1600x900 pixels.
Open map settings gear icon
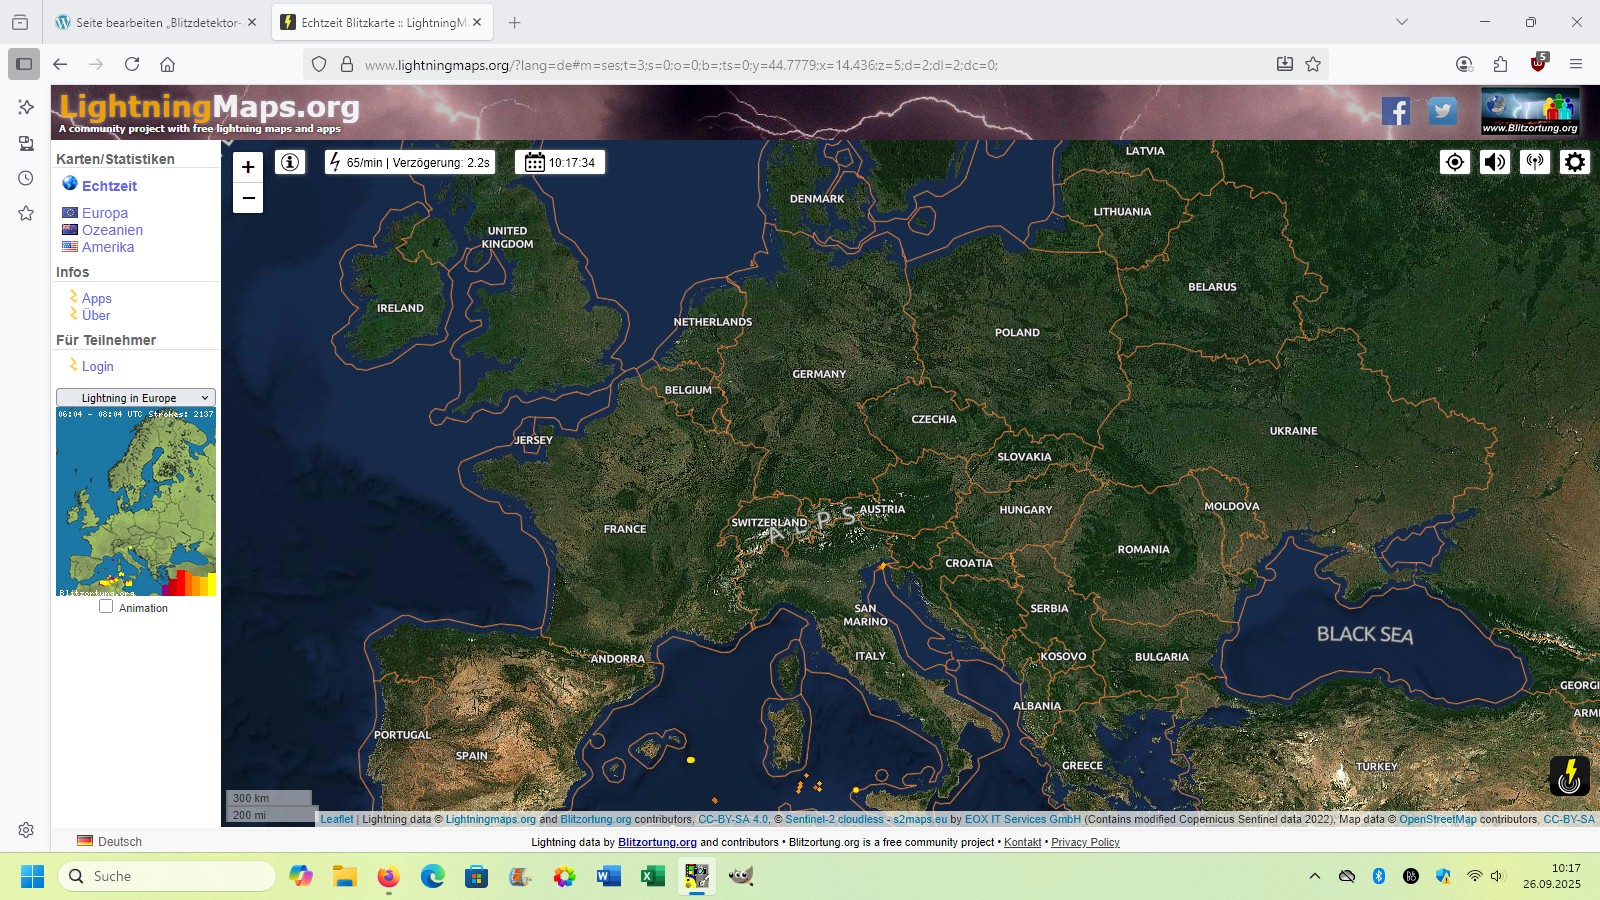1574,162
